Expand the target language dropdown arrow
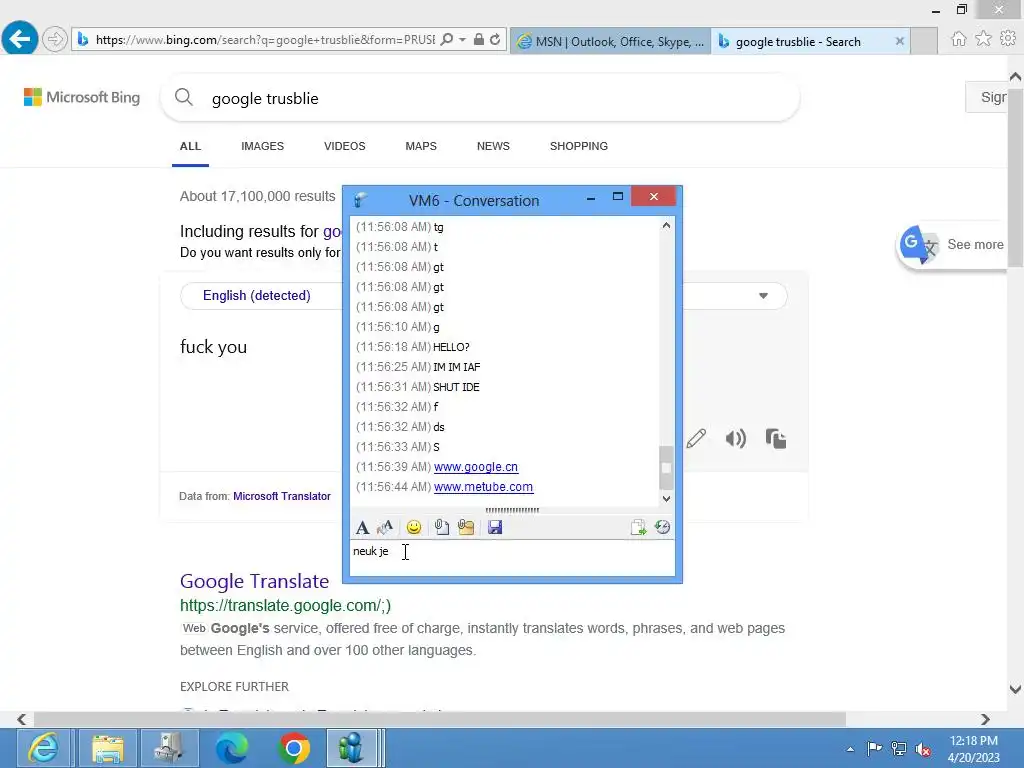1024x768 pixels. coord(763,296)
